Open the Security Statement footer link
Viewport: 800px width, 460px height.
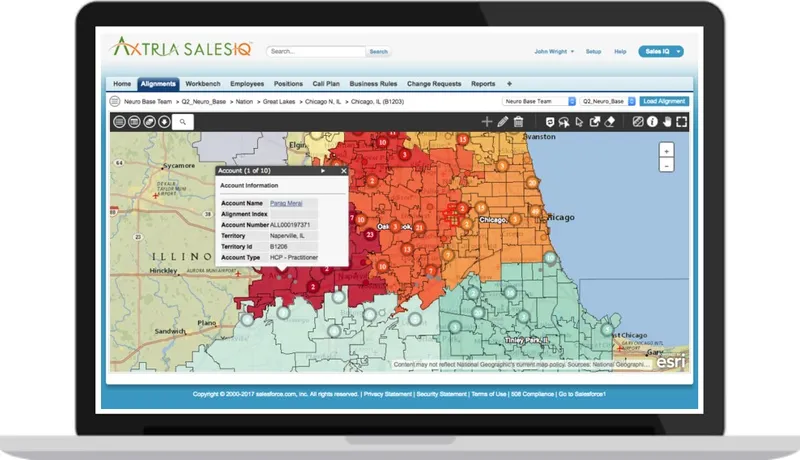point(441,394)
